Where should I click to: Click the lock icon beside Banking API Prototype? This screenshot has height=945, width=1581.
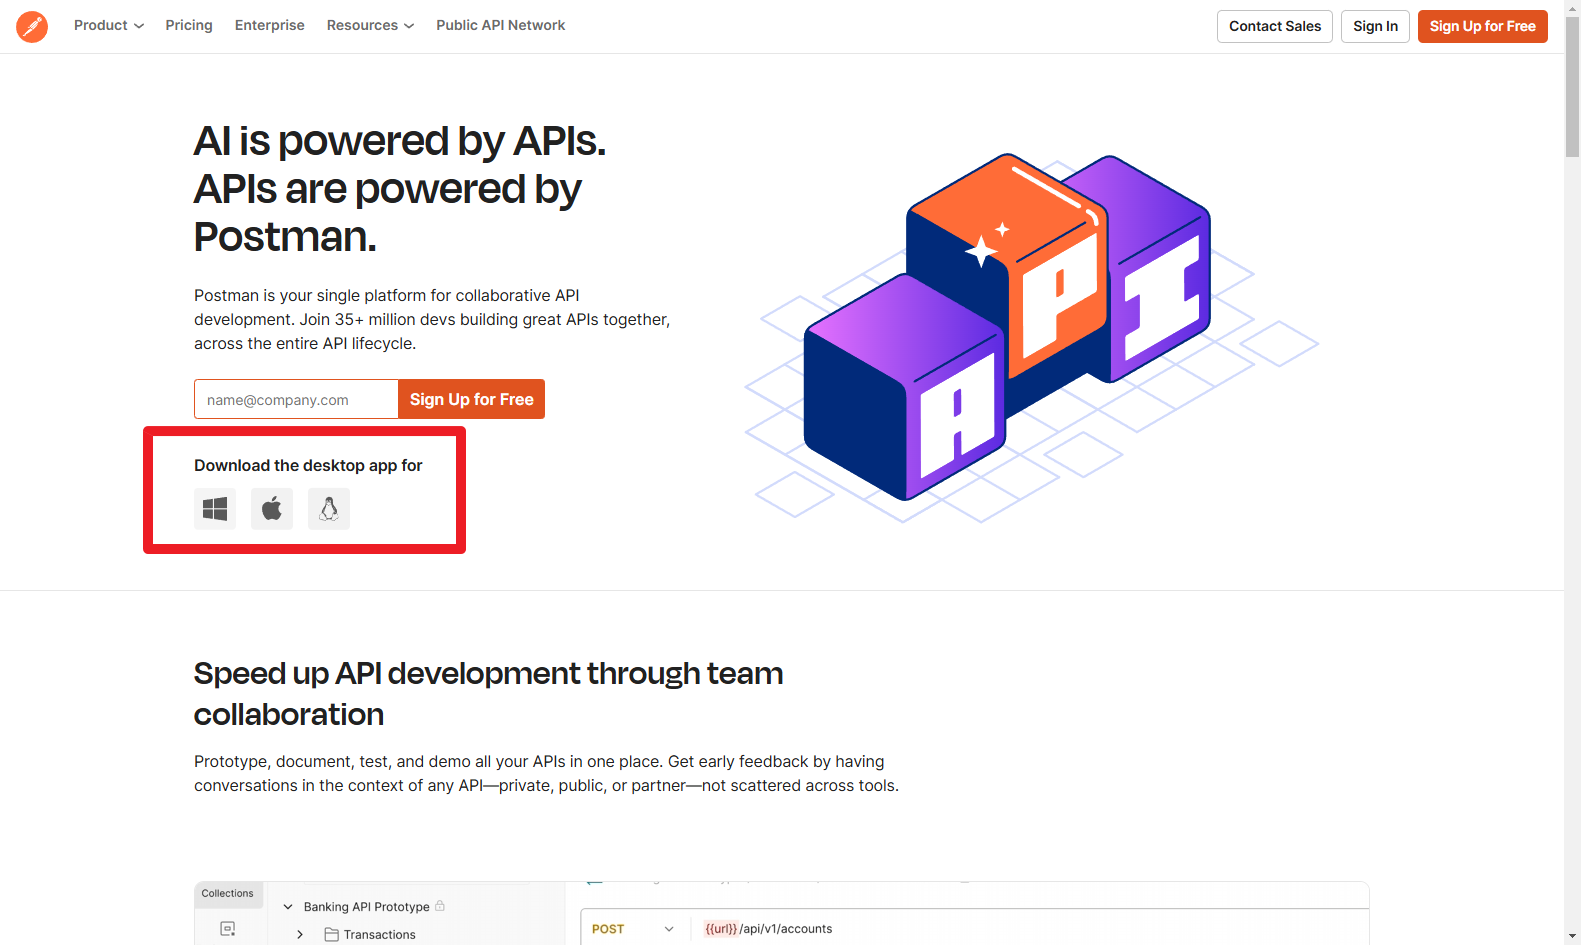tap(440, 906)
